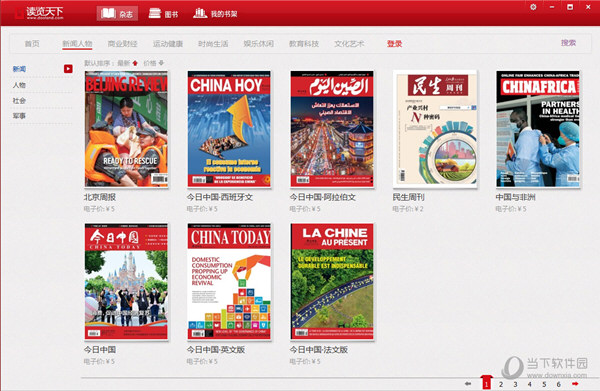Select the 运动健康 category tab

pos(168,44)
